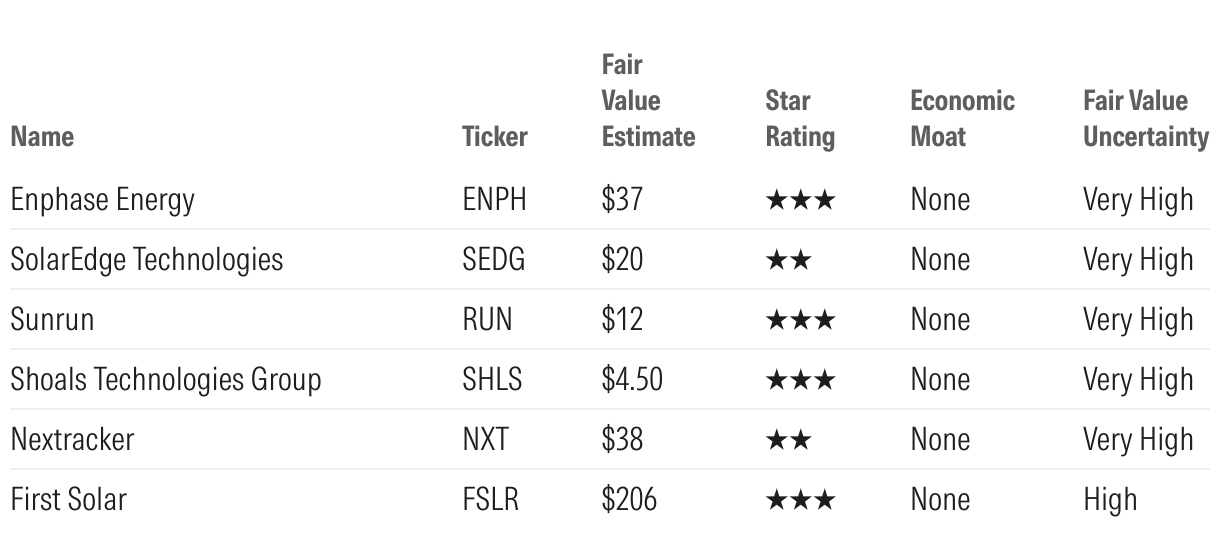Screen dimensions: 1220x538
Task: Open the Enphase Energy company name
Action: click(102, 200)
